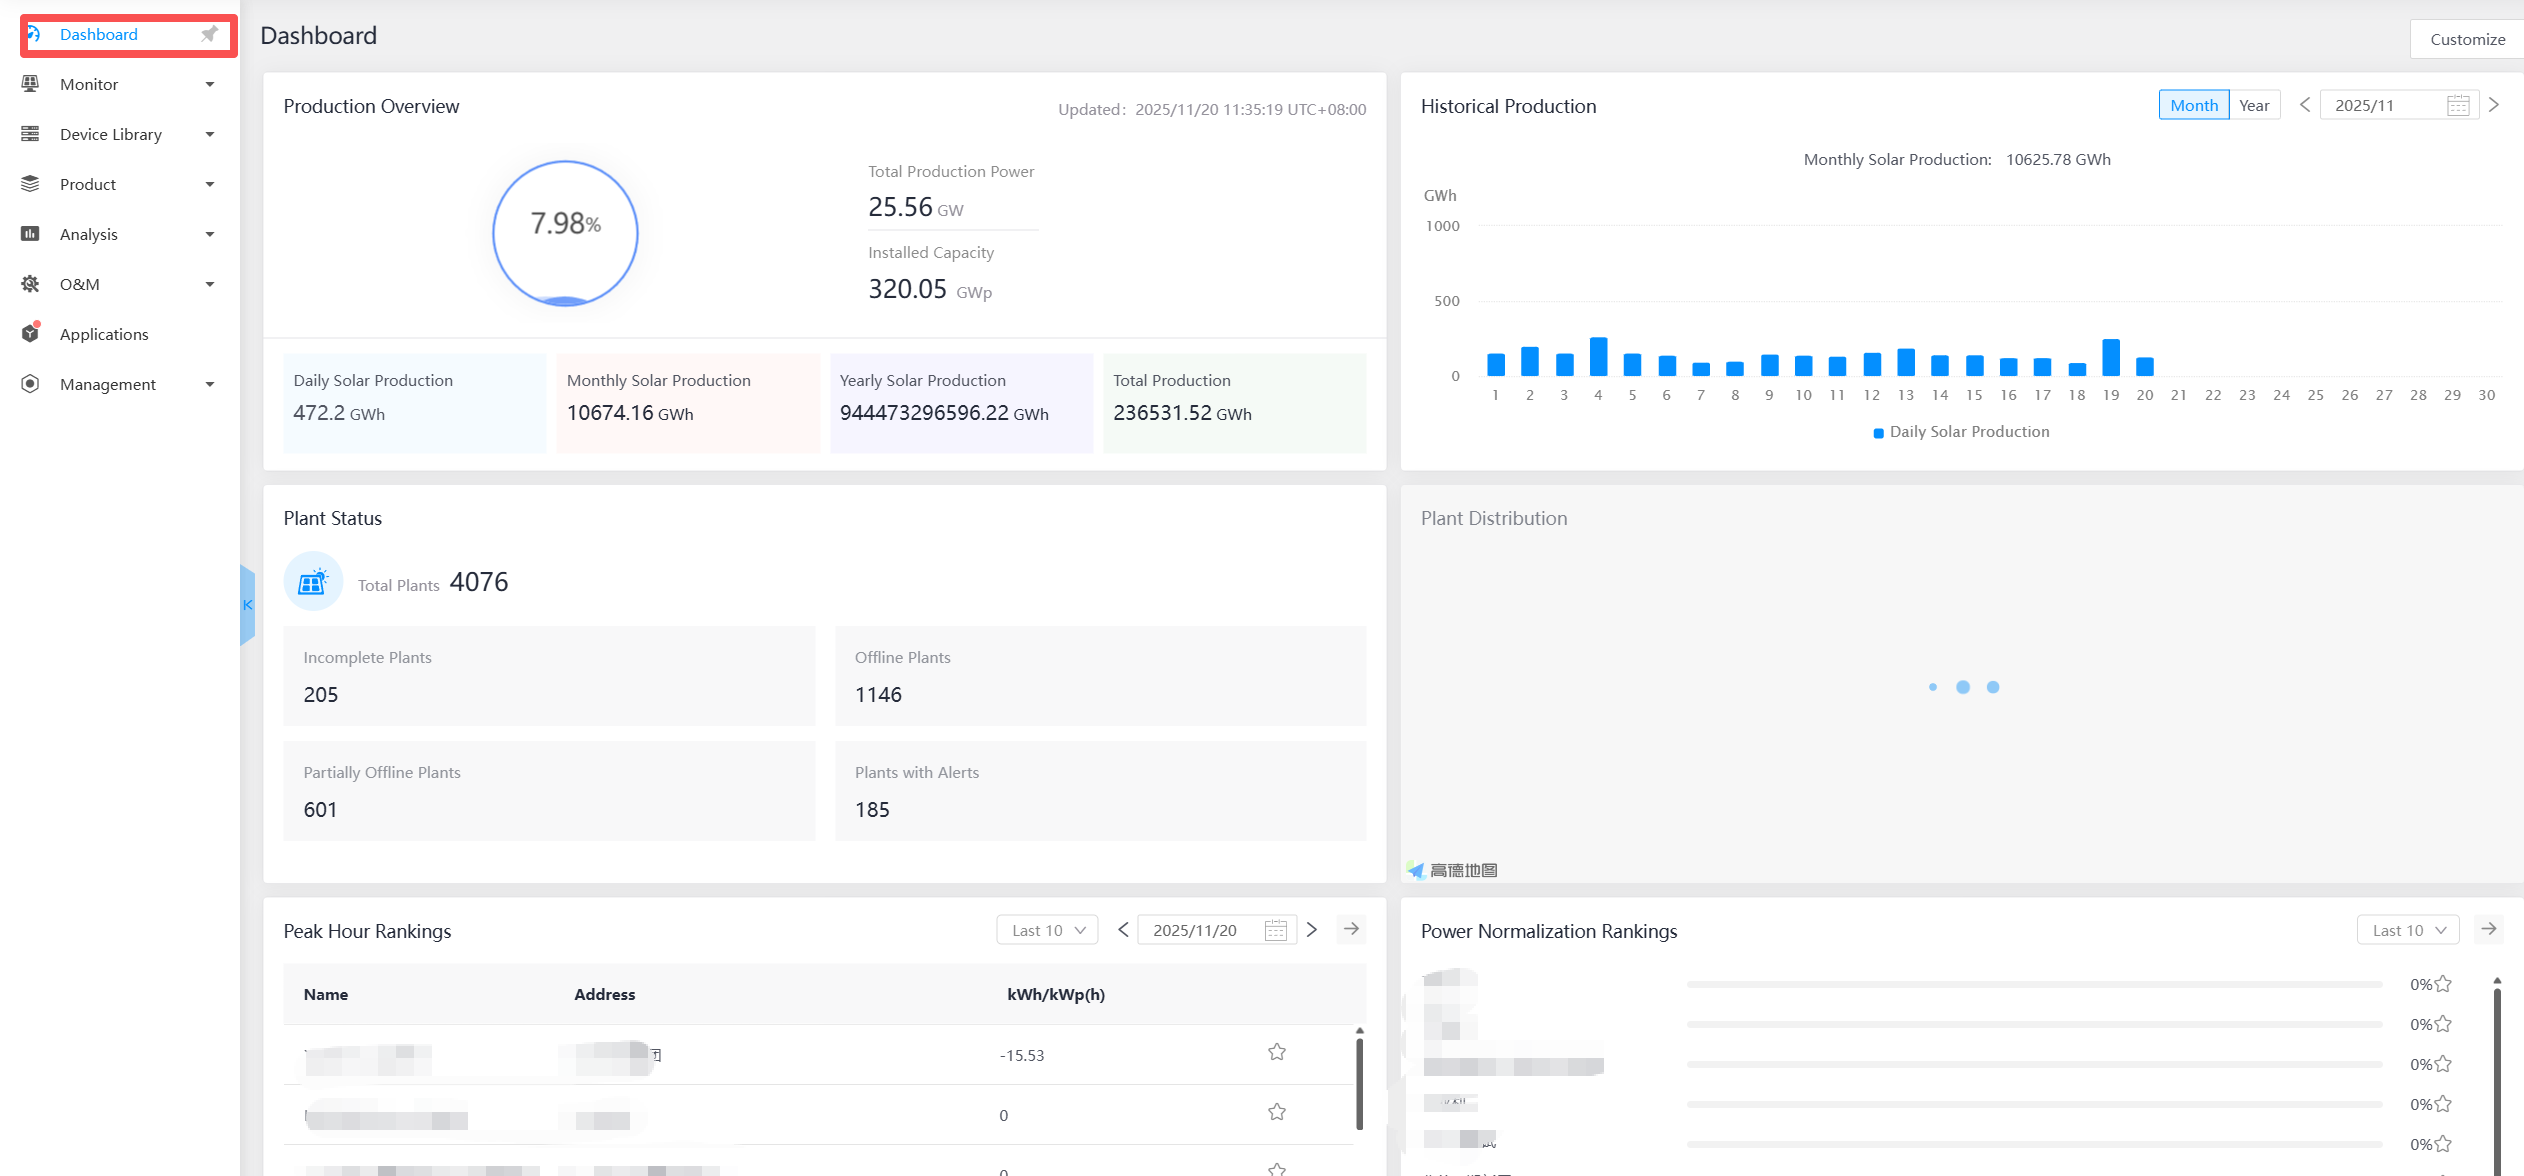2524x1176 pixels.
Task: Star the first Power Normalization ranking entry
Action: click(2443, 984)
